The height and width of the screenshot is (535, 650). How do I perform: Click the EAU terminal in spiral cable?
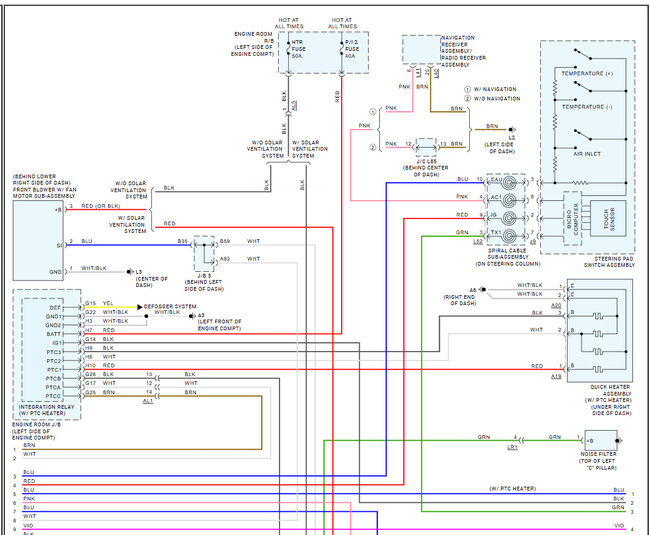496,180
